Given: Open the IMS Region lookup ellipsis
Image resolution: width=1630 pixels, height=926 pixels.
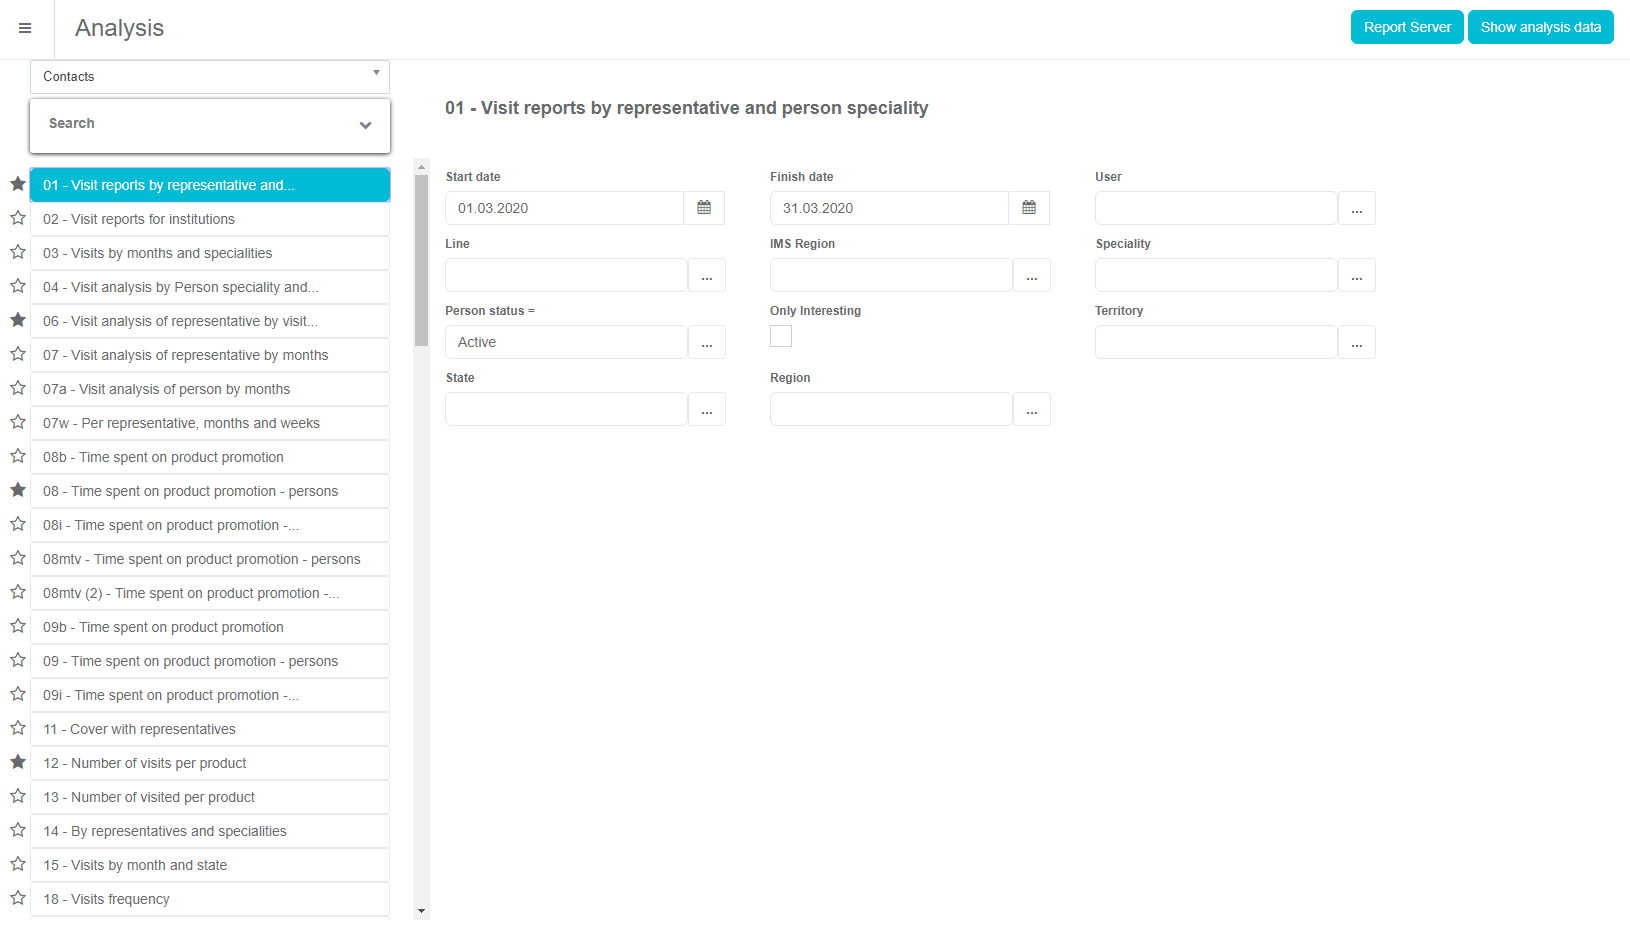Looking at the screenshot, I should tap(1031, 275).
